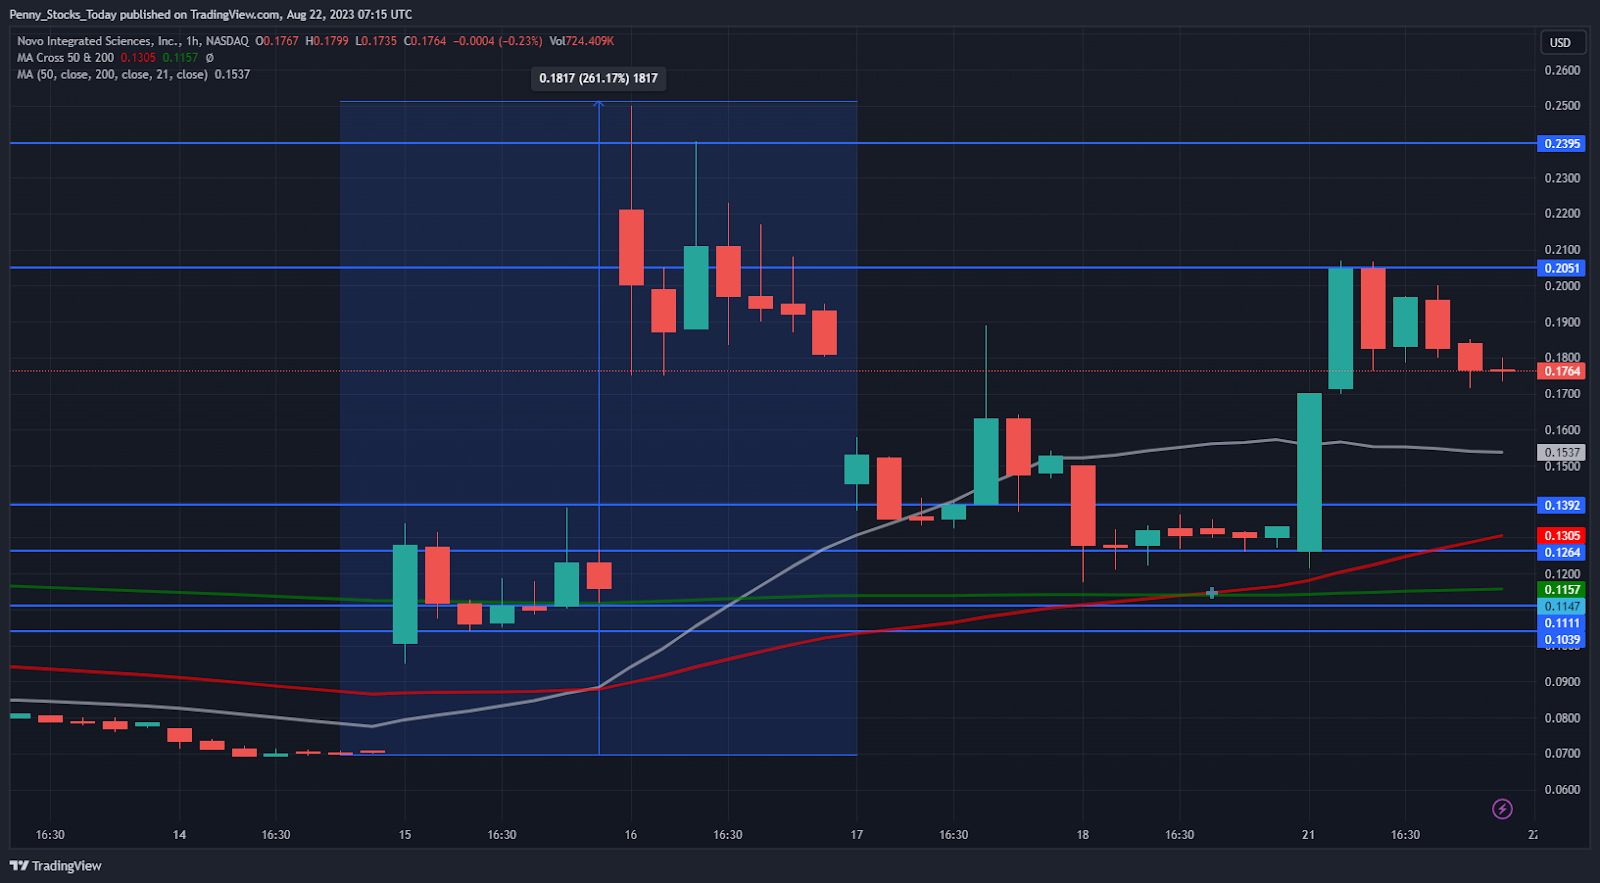Click the Vol724.409K volume value
1600x883 pixels.
coord(582,41)
